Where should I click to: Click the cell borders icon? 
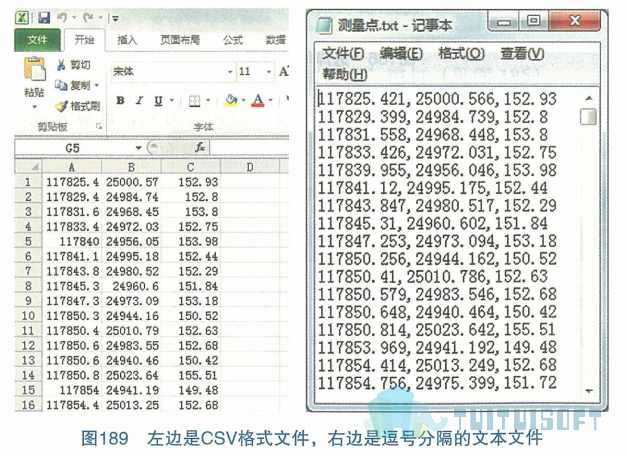(x=194, y=101)
